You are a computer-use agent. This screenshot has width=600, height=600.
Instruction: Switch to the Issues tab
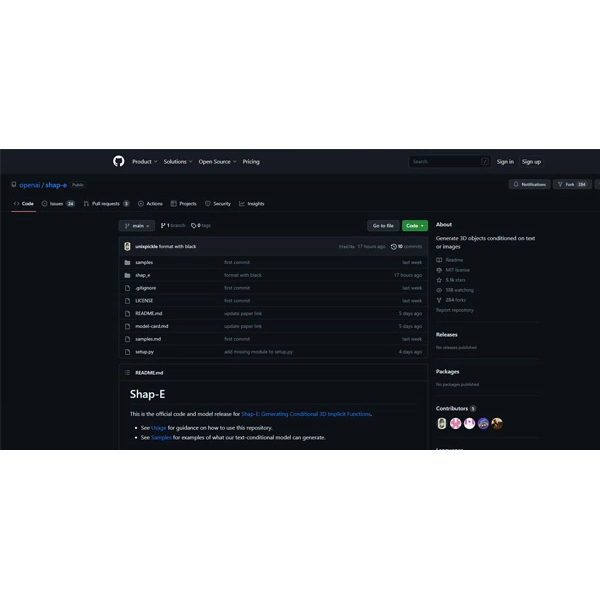[58, 203]
